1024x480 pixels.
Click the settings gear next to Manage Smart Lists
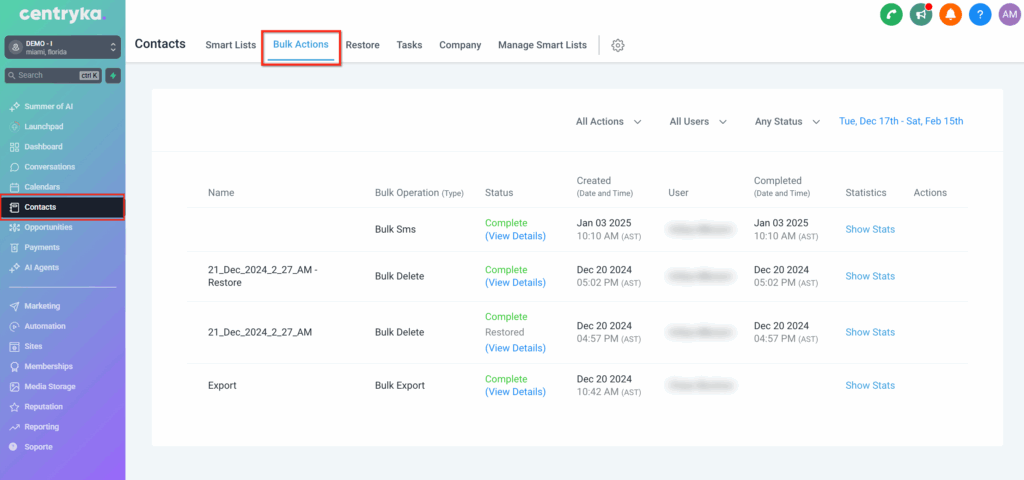618,46
